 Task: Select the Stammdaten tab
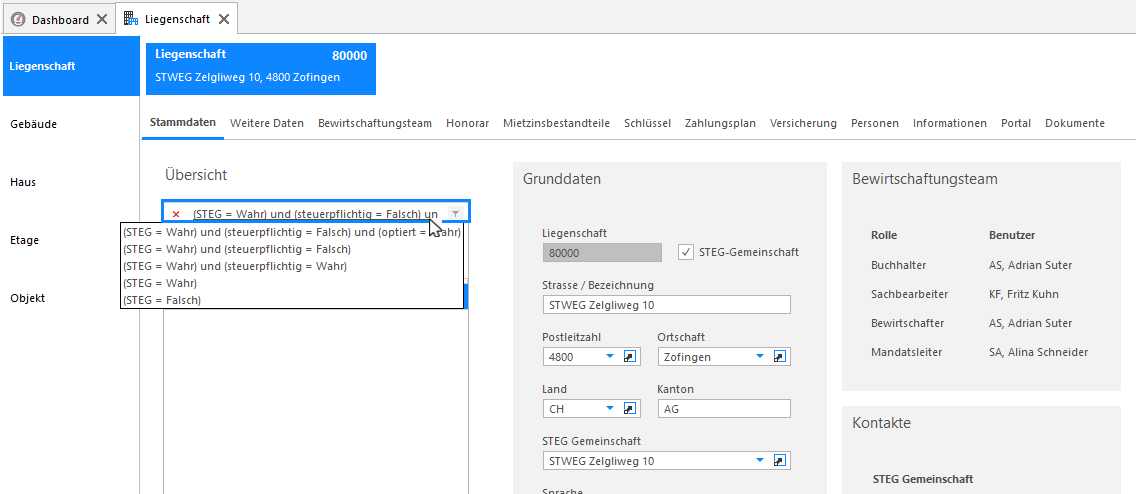(x=183, y=123)
